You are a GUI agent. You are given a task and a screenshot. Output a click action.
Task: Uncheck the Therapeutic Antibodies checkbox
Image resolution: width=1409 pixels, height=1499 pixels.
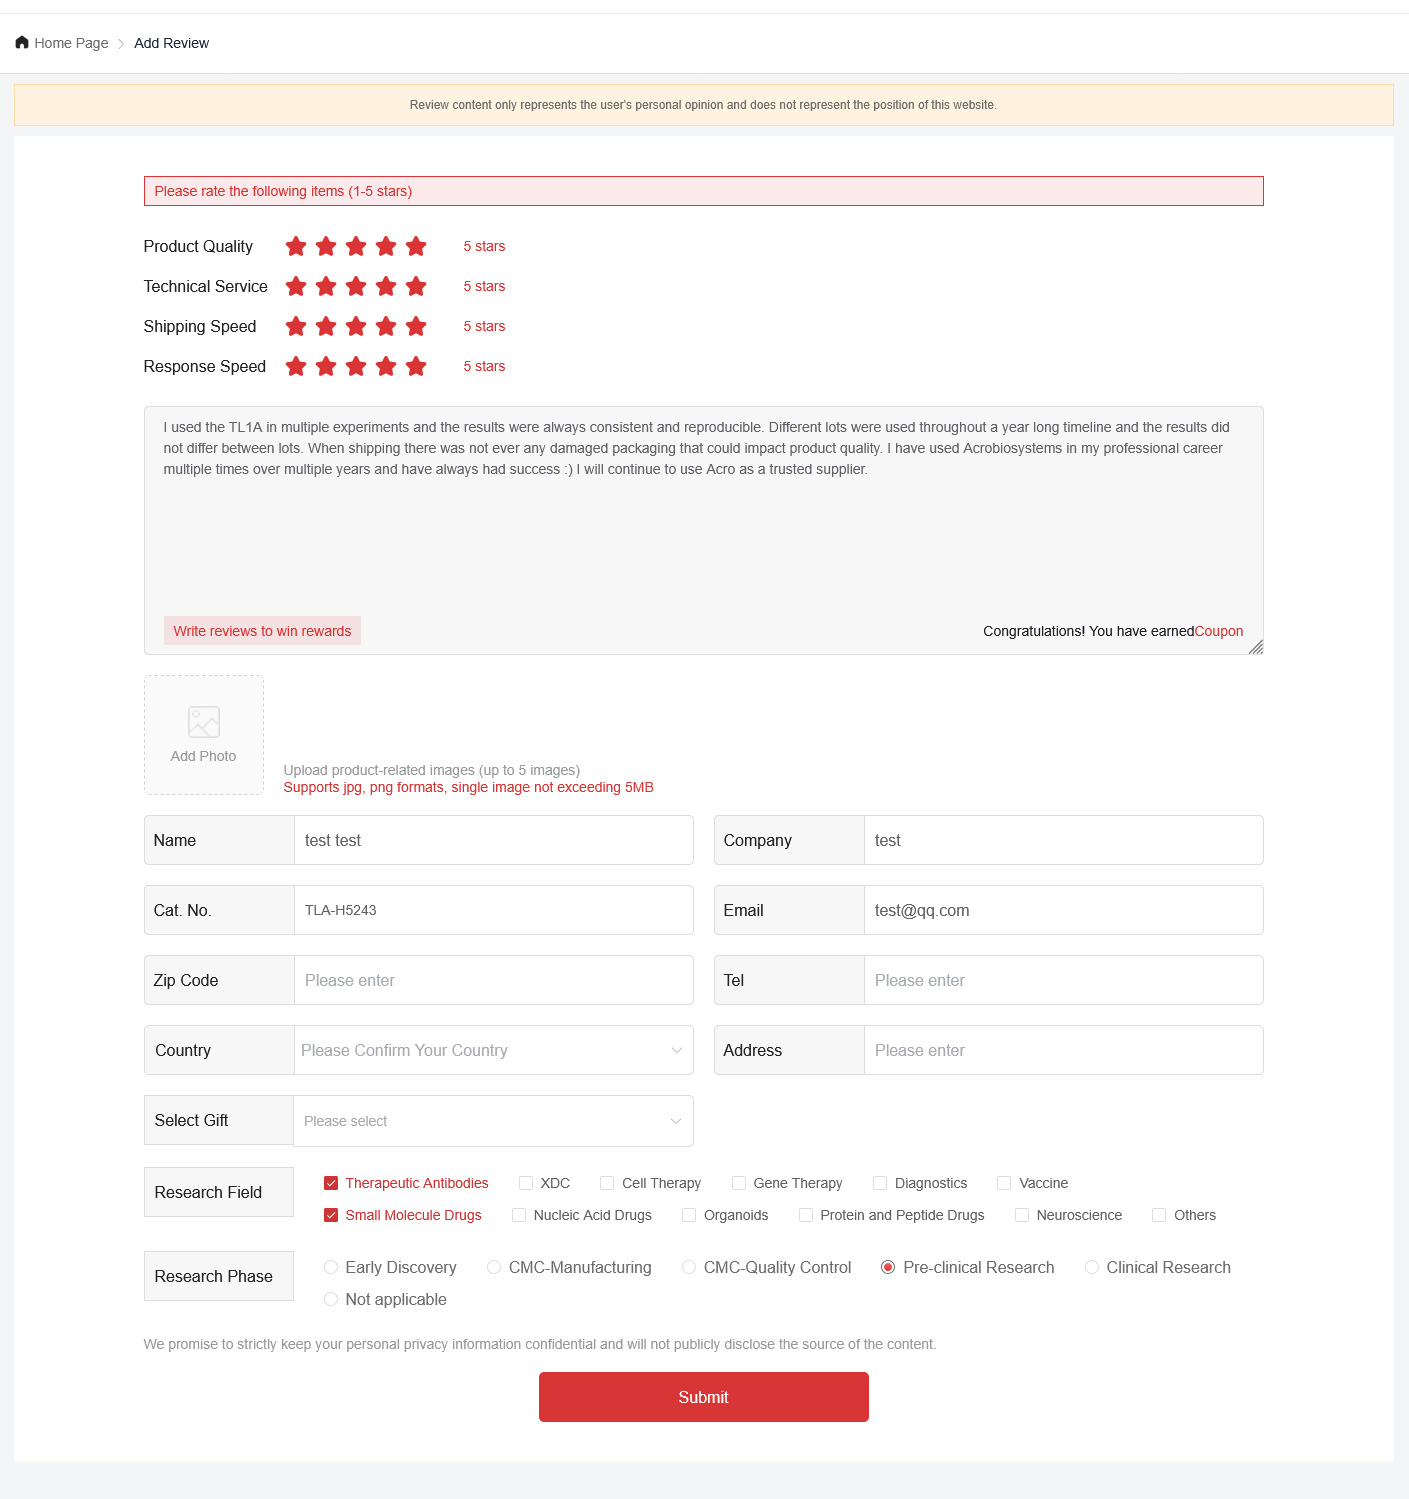pos(331,1183)
